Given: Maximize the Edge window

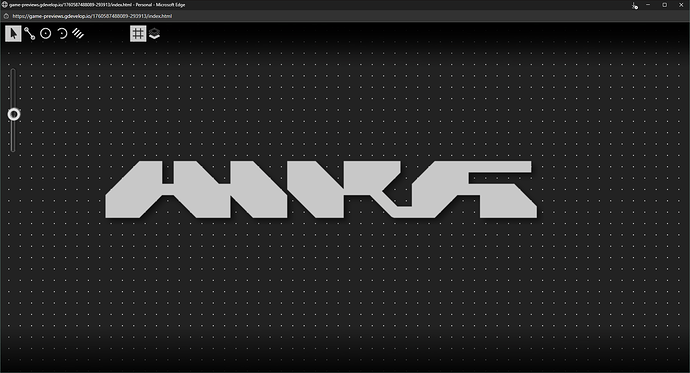Looking at the screenshot, I should pyautogui.click(x=664, y=5).
